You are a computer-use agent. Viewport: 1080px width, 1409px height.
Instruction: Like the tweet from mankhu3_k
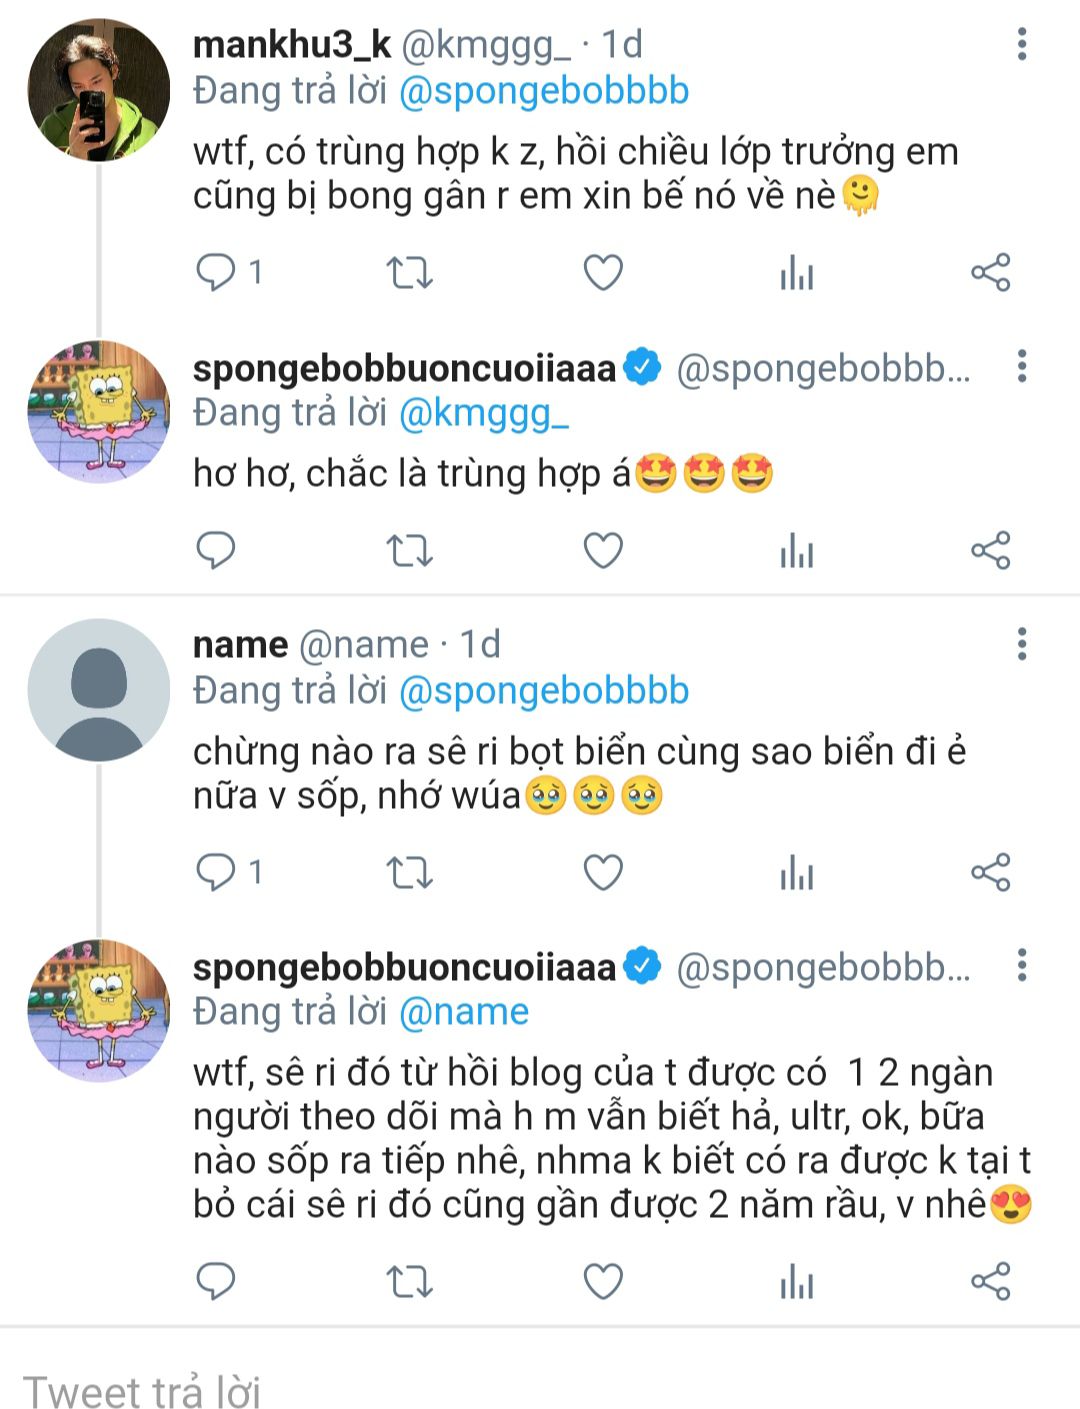(x=603, y=272)
